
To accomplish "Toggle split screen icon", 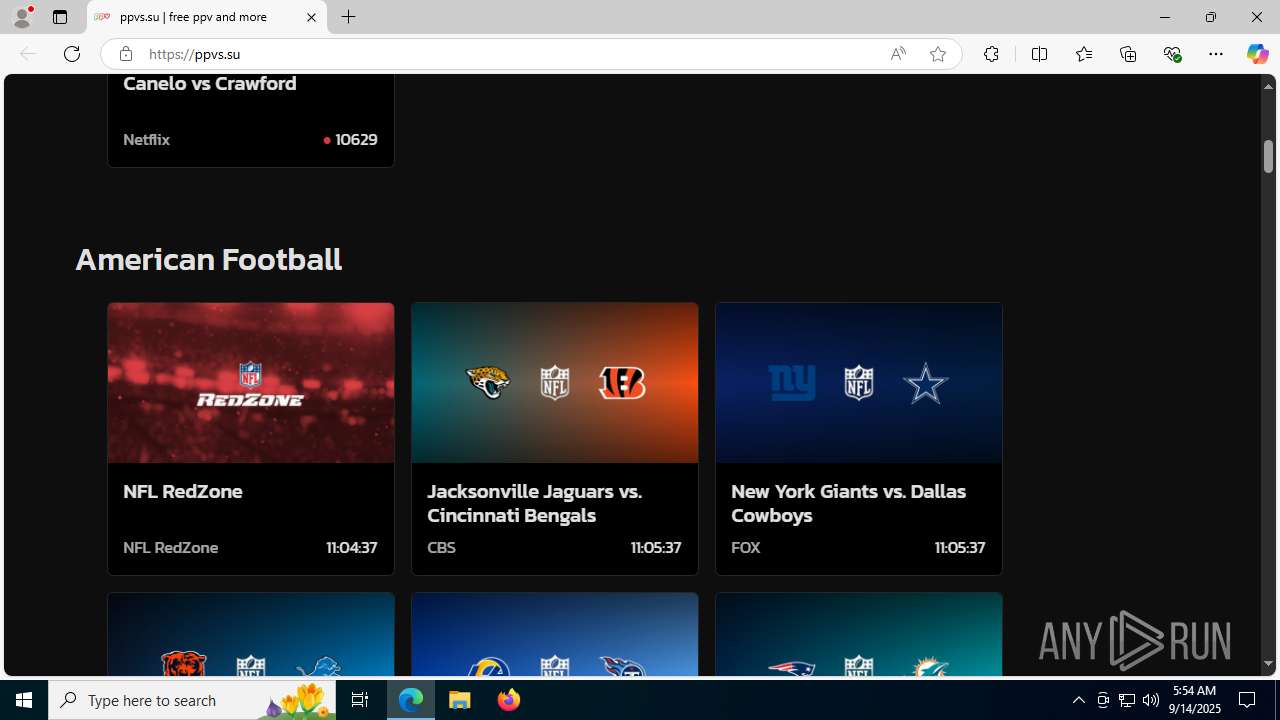I will tap(1039, 54).
